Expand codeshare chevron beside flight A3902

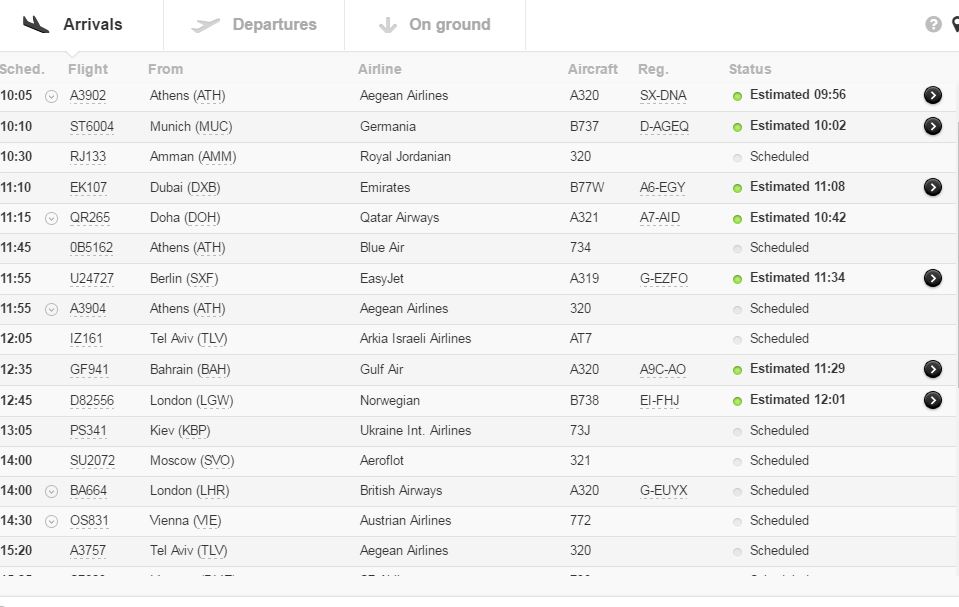[51, 96]
